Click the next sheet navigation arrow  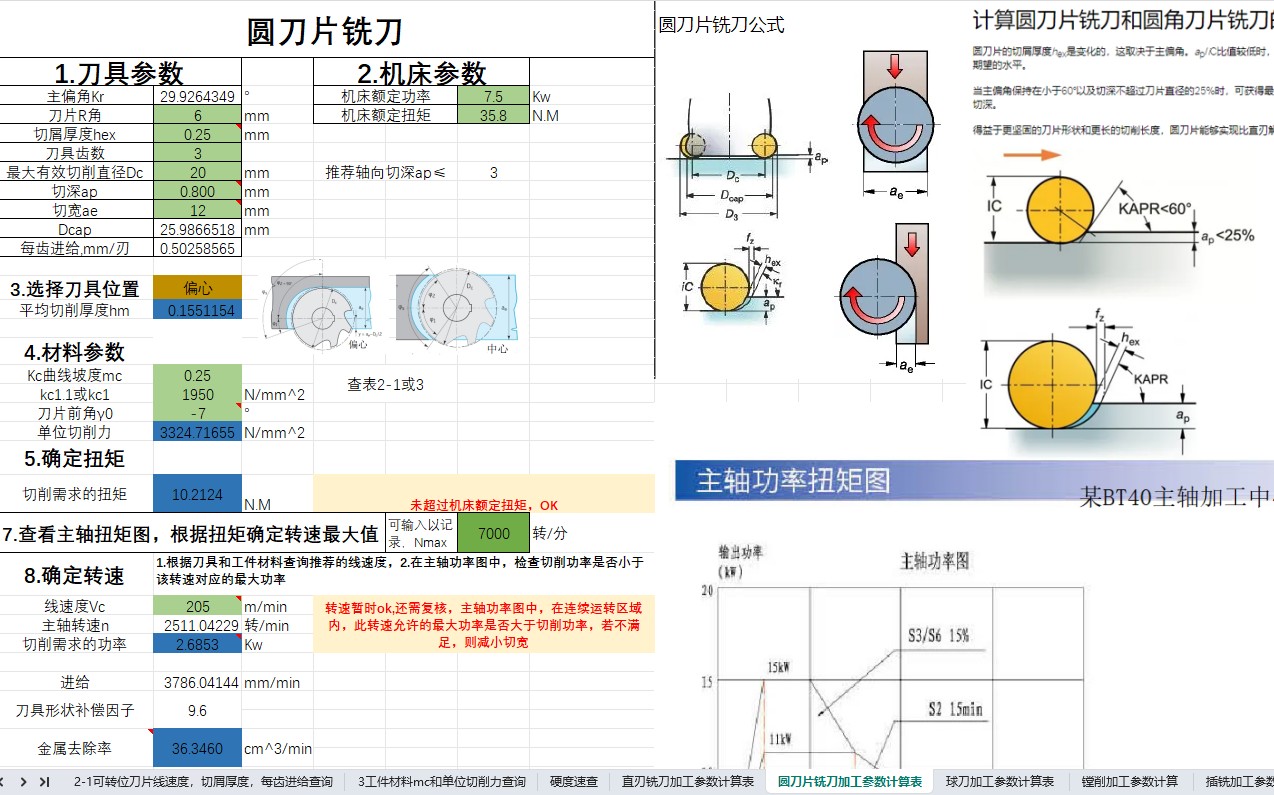[x=24, y=781]
